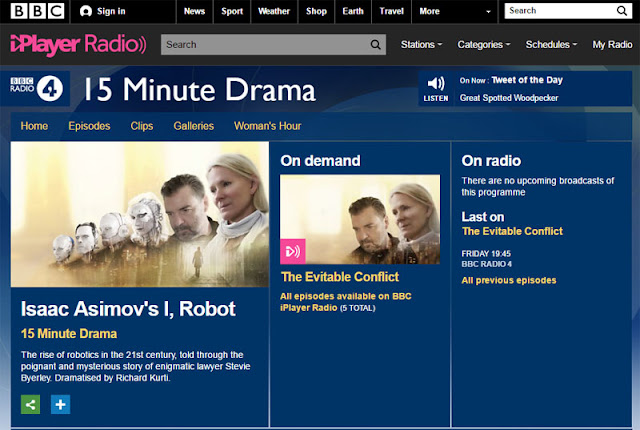
Task: Select the Woman's Hour tab
Action: click(x=267, y=126)
